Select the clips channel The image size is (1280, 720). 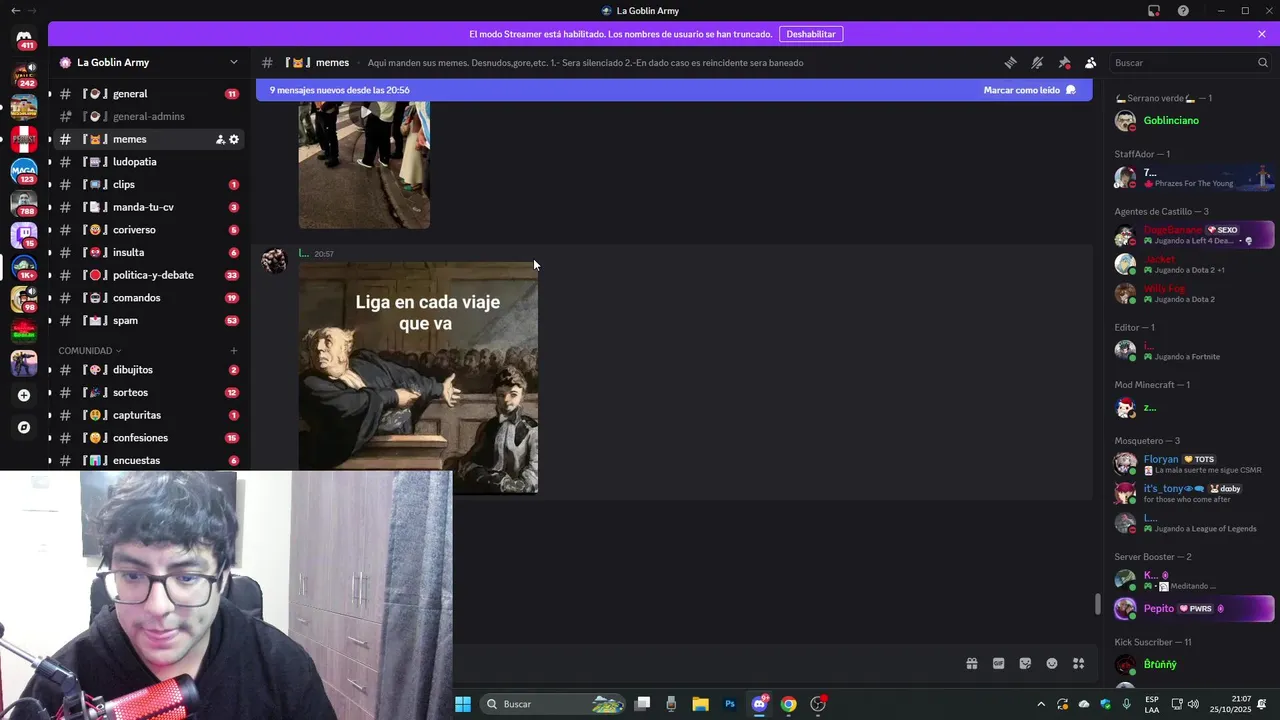[148, 184]
